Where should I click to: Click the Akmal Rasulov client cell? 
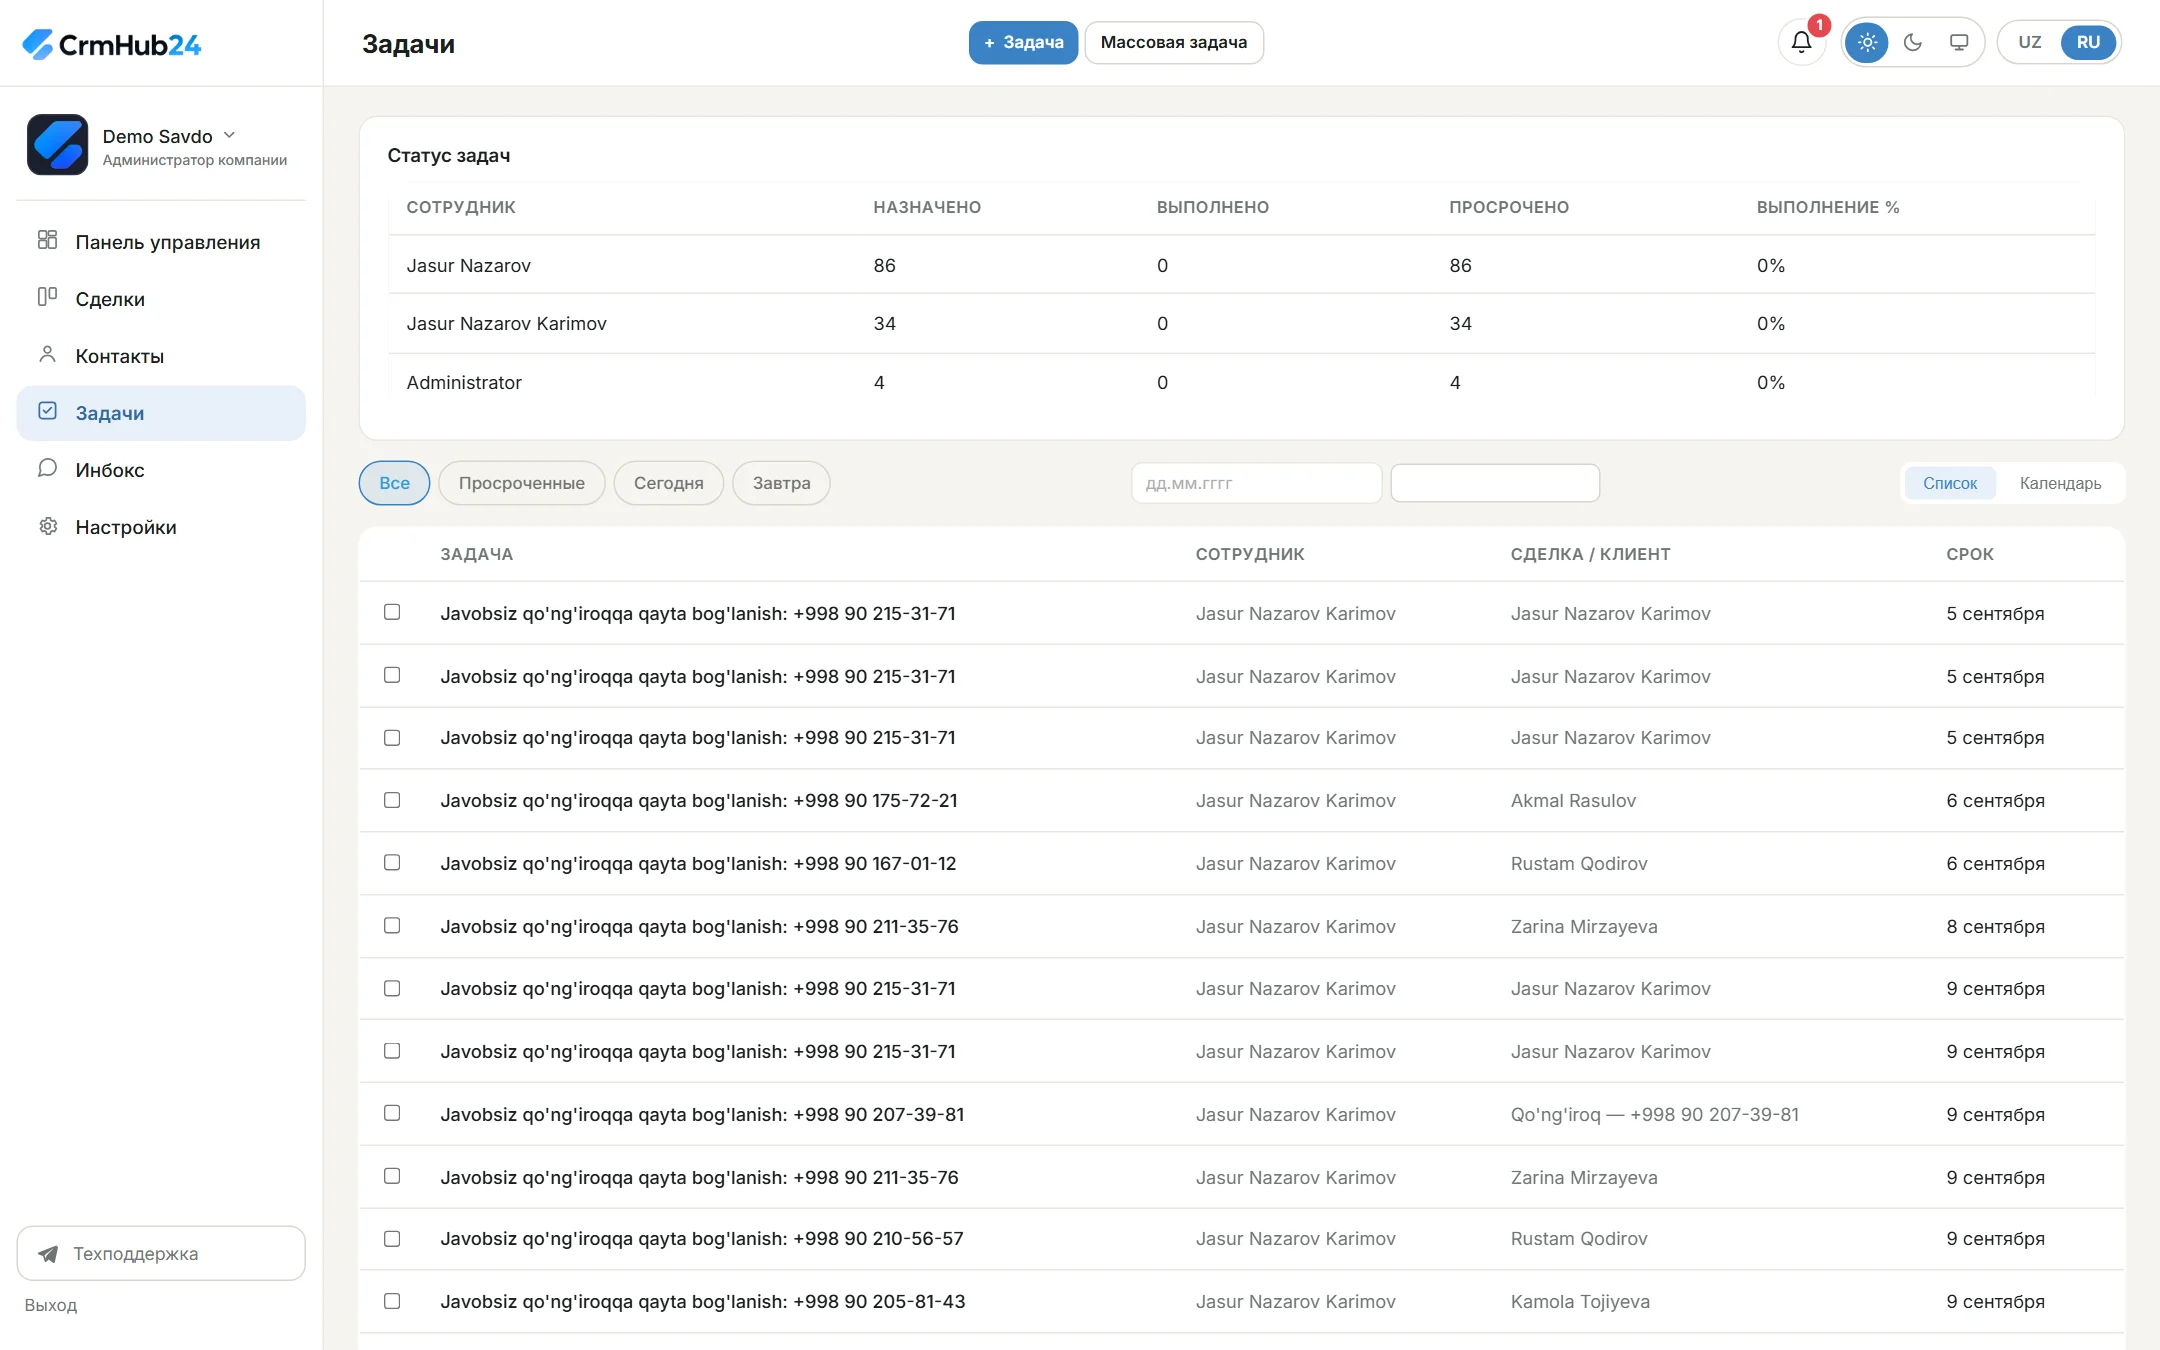(1573, 800)
